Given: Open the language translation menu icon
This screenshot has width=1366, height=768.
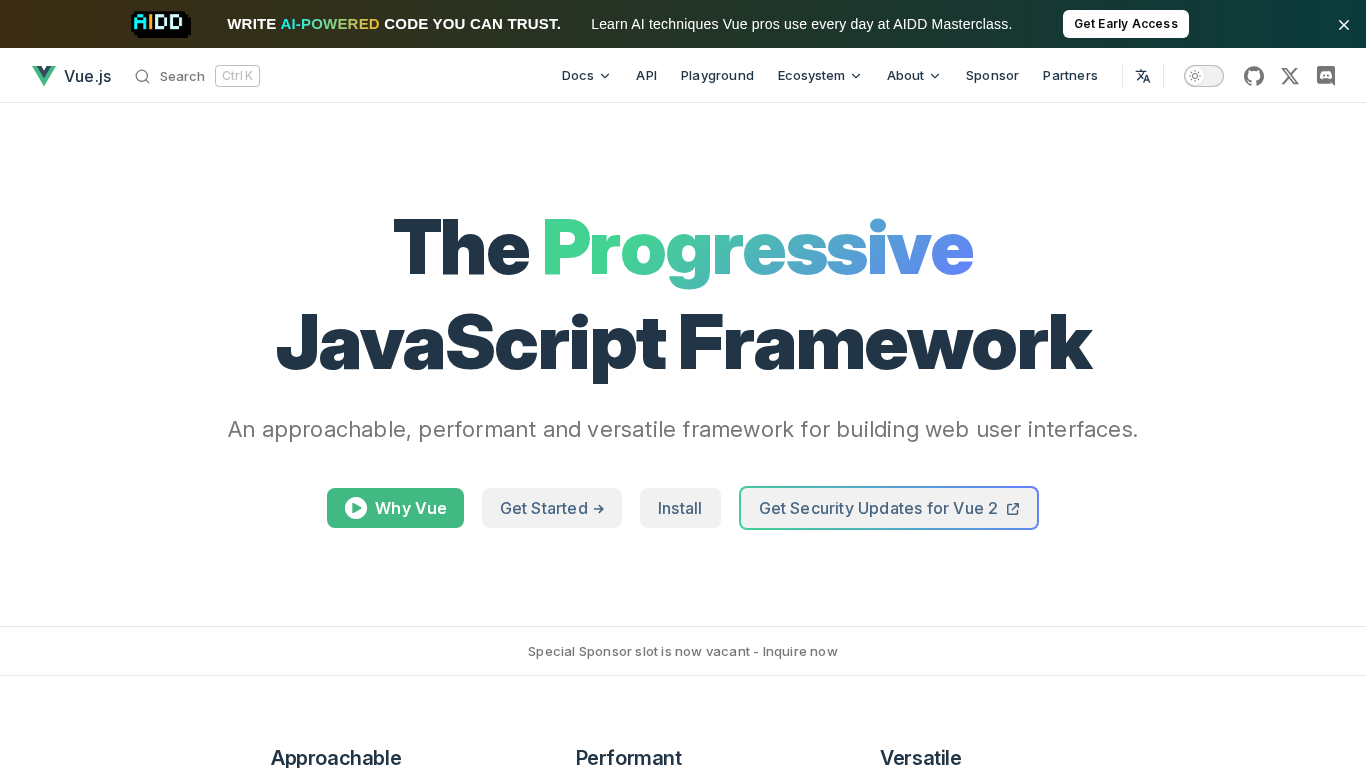Looking at the screenshot, I should click(1143, 76).
